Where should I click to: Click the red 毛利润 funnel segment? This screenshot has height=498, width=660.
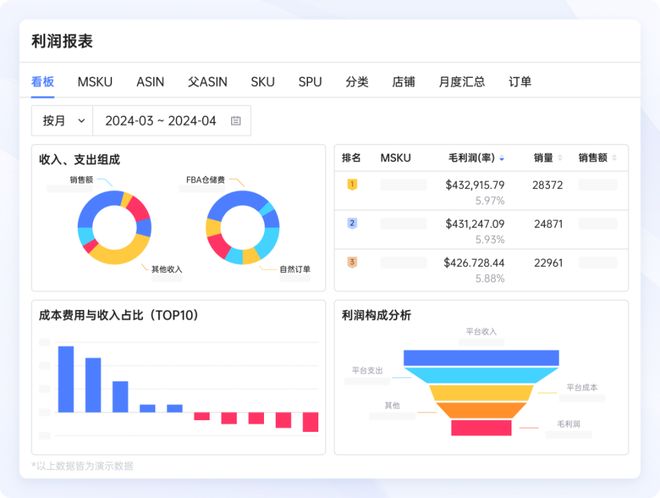point(481,428)
